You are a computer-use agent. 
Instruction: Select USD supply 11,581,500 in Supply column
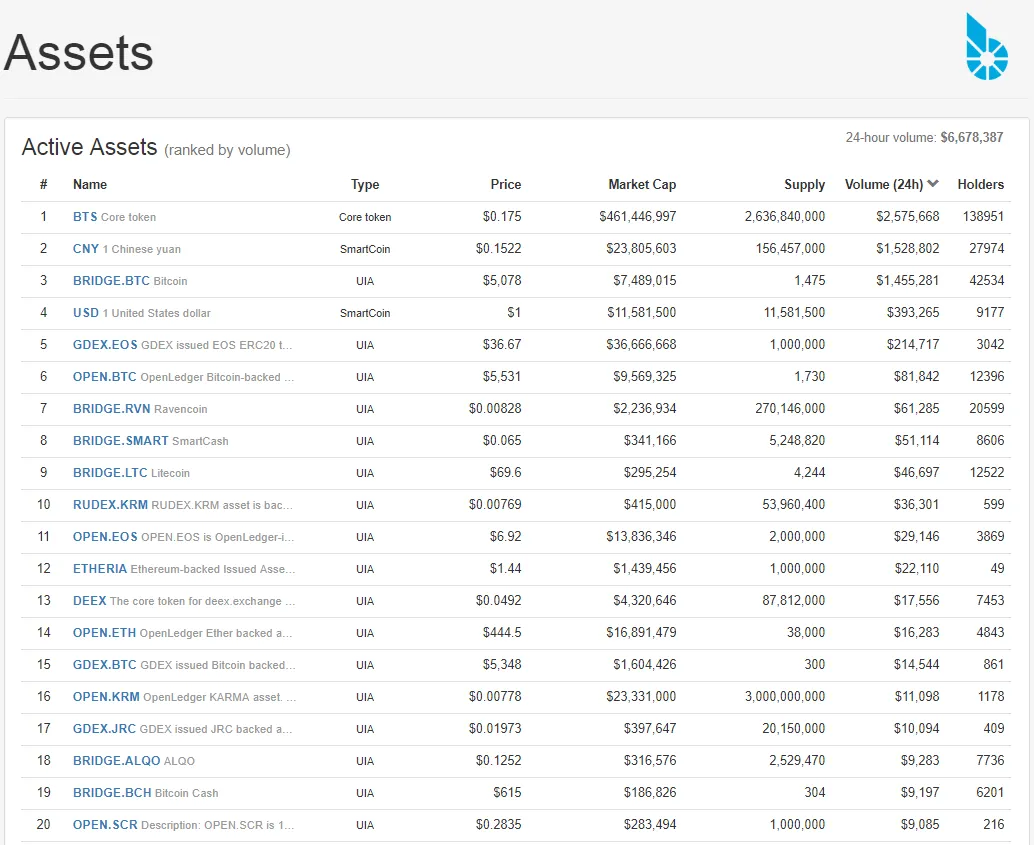click(794, 313)
